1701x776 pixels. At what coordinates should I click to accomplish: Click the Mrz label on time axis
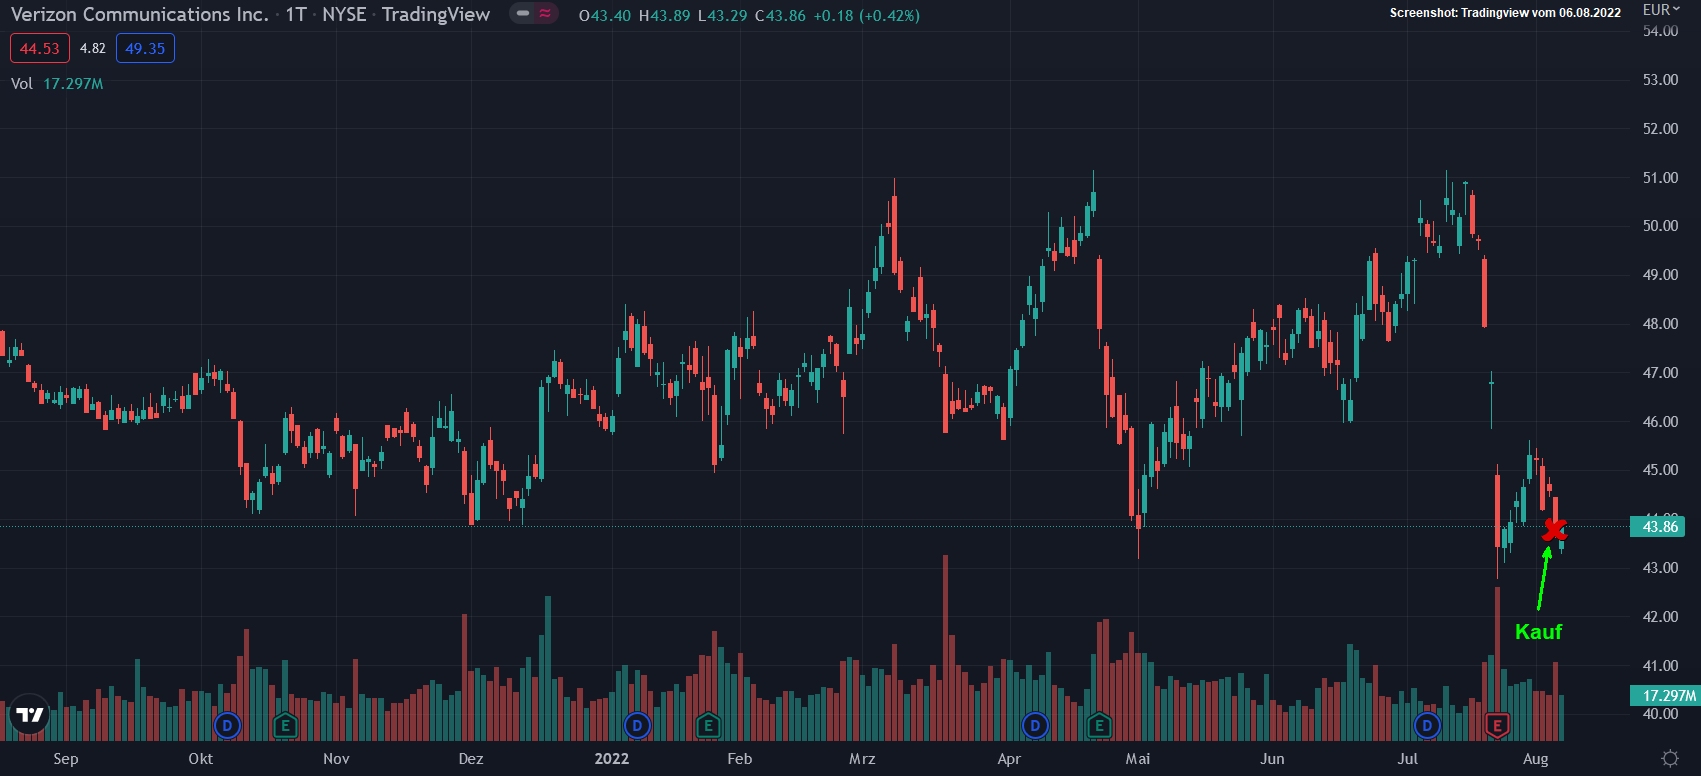[862, 759]
